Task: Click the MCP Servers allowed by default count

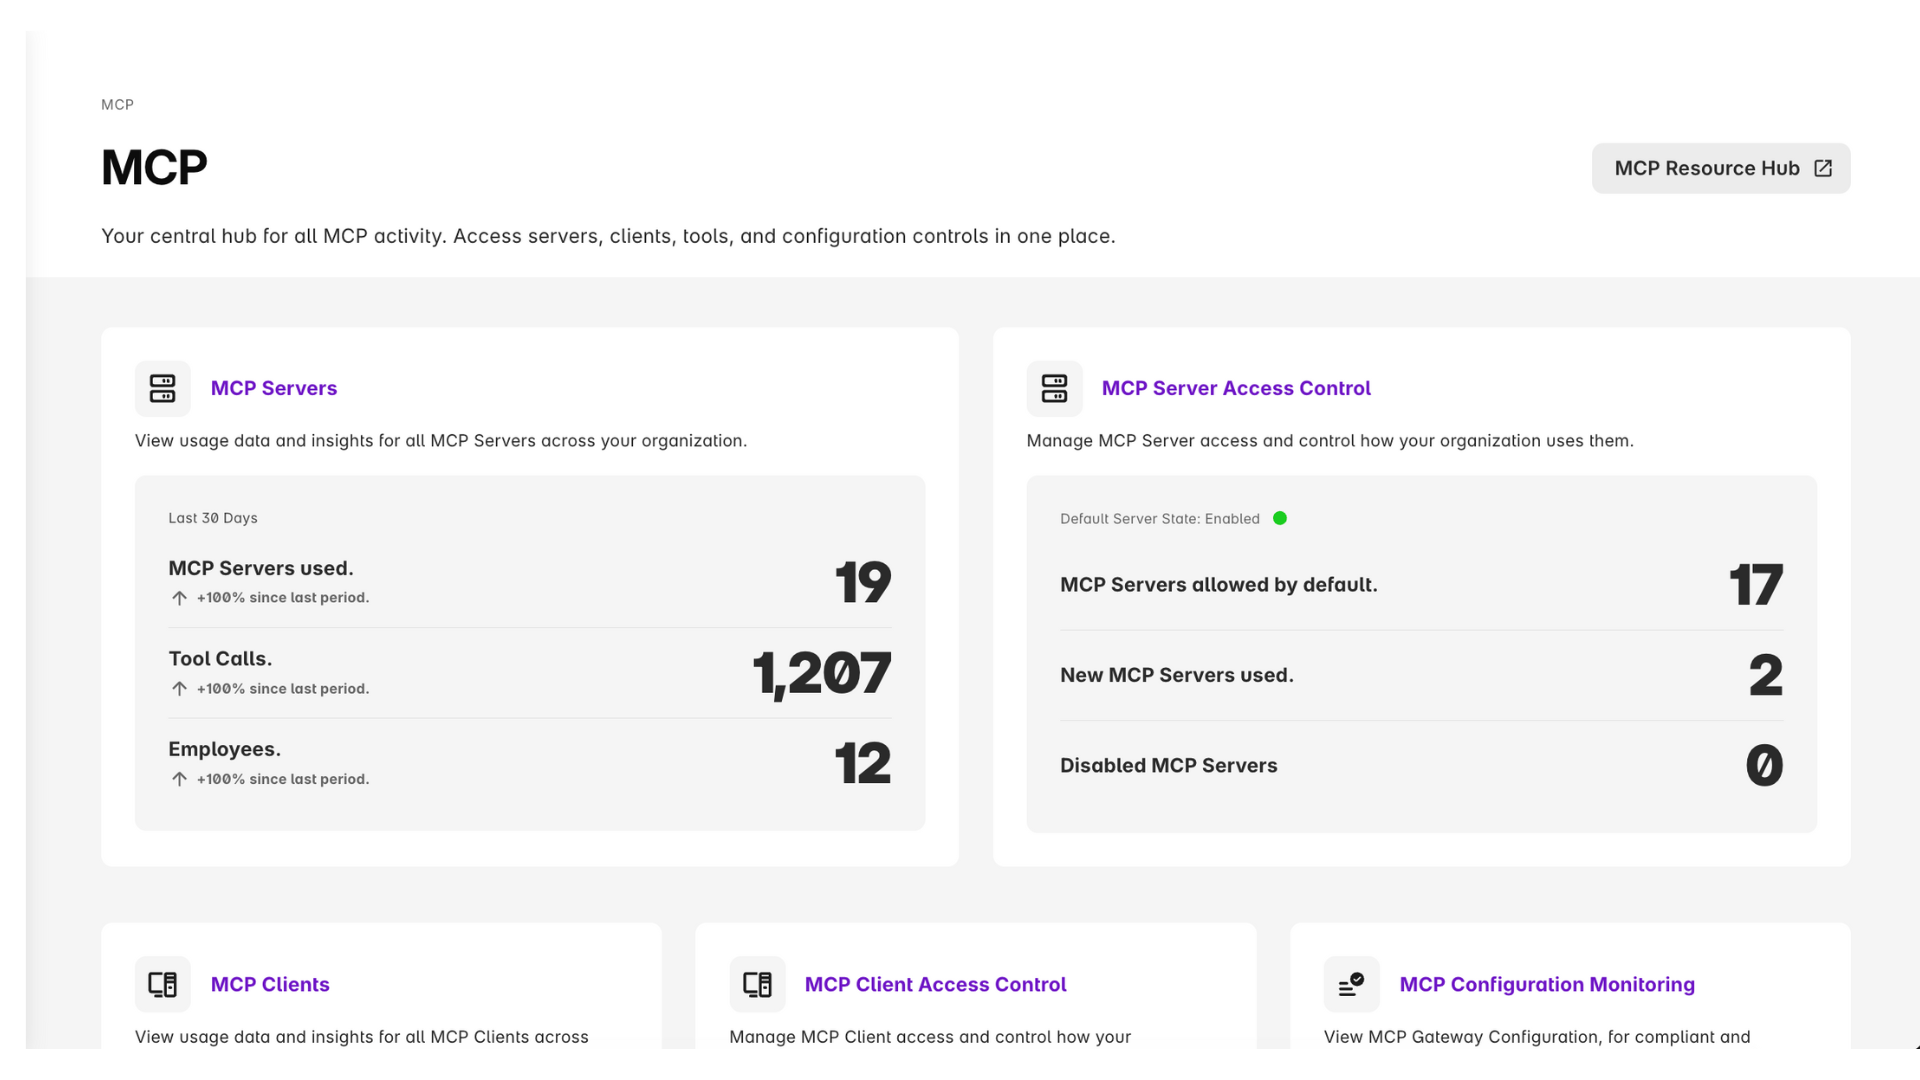Action: (1755, 585)
